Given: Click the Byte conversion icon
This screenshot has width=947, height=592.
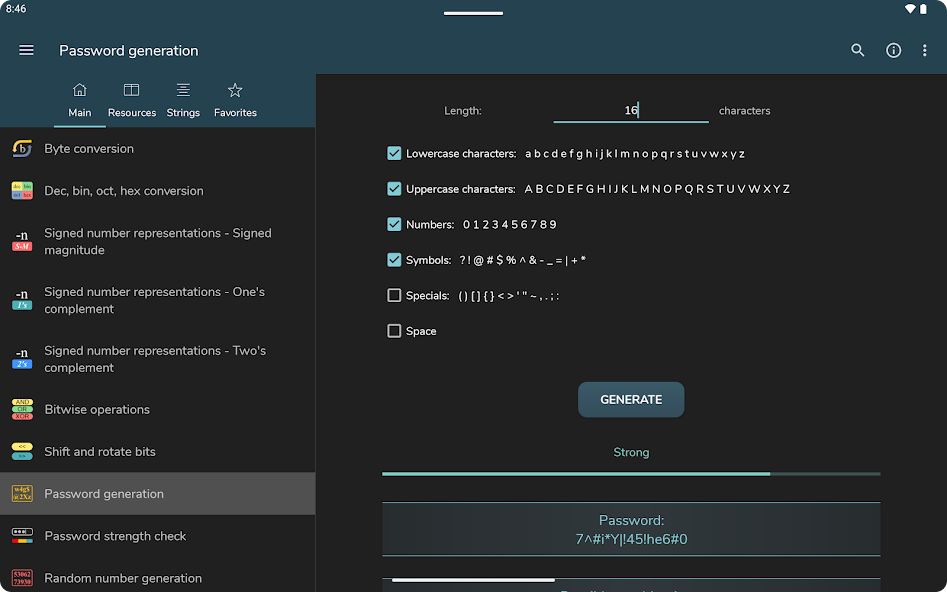Looking at the screenshot, I should [x=22, y=149].
